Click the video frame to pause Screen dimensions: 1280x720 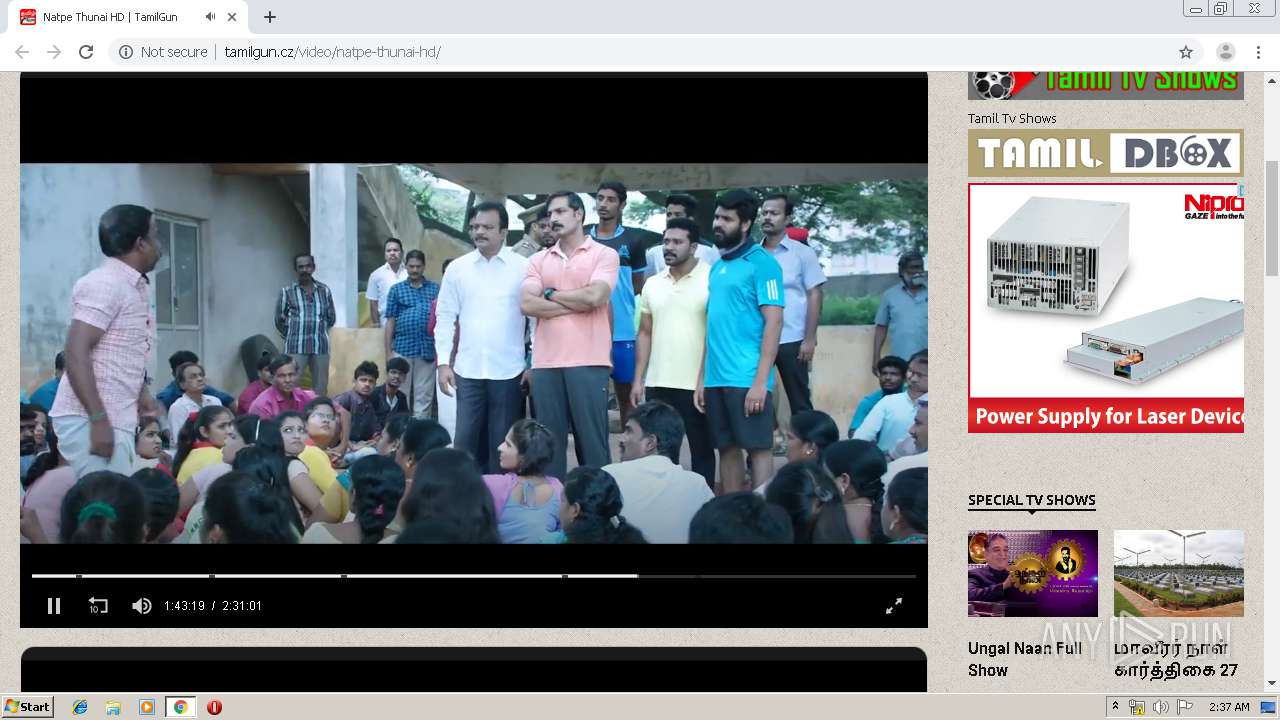[x=474, y=353]
